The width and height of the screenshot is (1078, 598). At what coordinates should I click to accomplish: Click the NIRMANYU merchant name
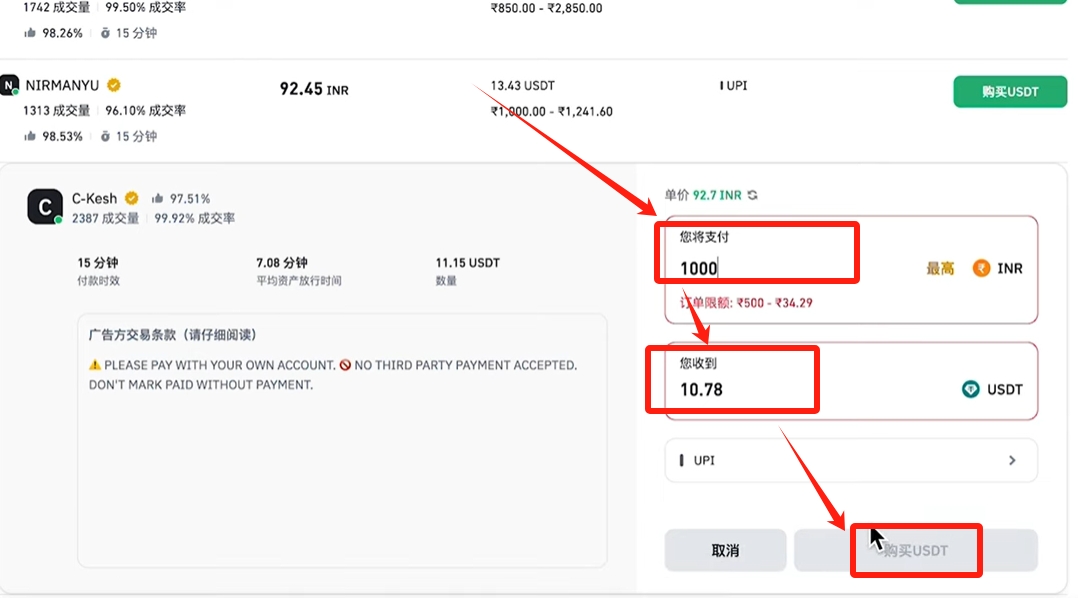pos(63,85)
